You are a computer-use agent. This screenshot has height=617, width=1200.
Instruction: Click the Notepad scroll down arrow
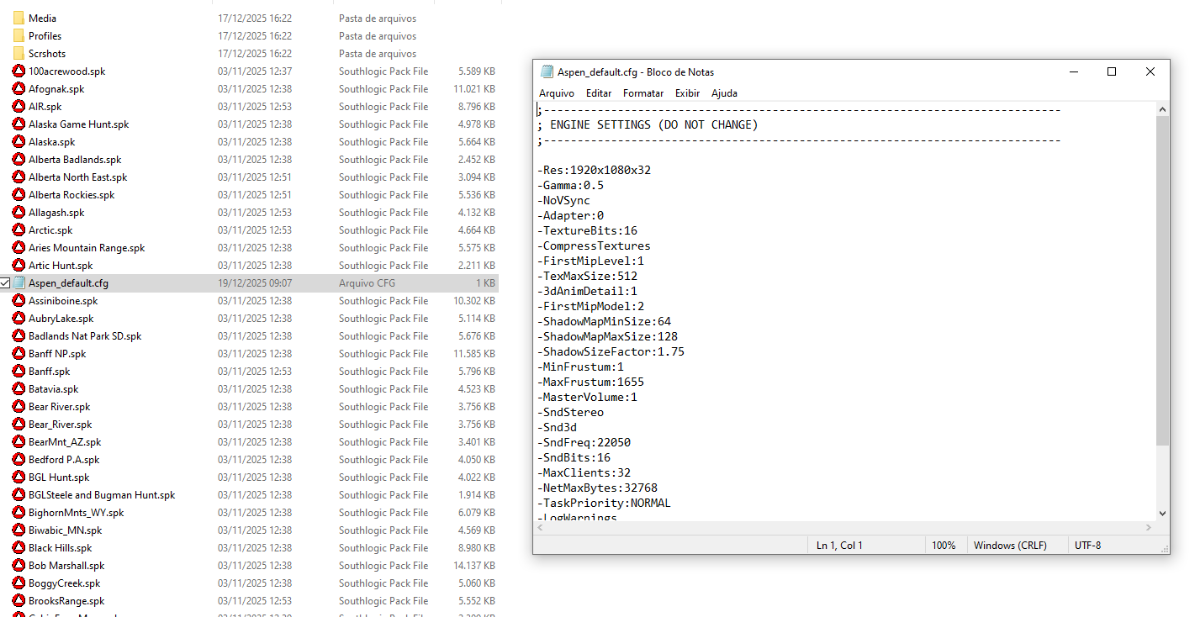[1162, 513]
